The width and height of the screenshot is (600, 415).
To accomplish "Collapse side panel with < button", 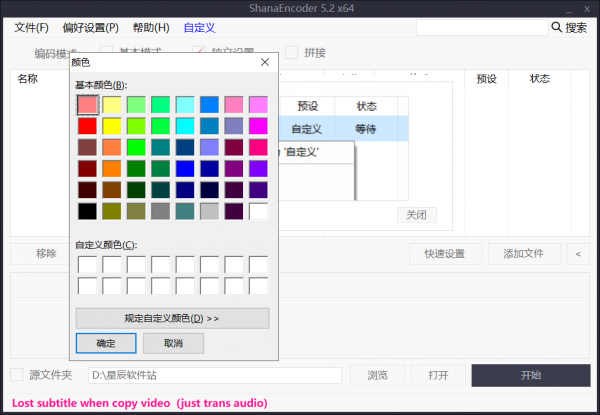I will coord(578,254).
